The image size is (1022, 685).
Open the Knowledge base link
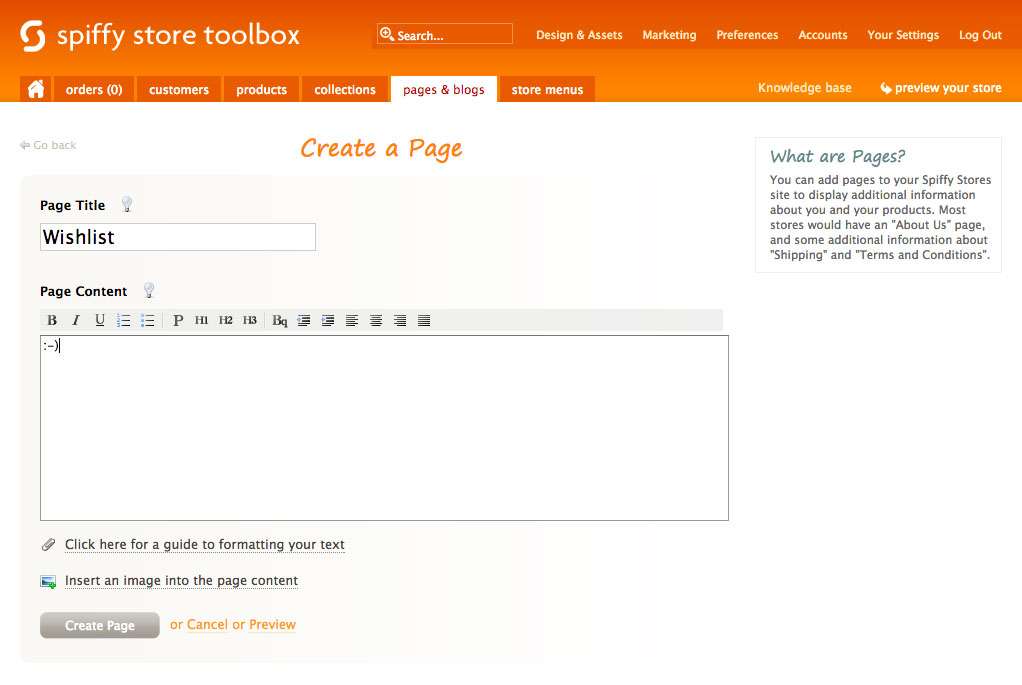pyautogui.click(x=804, y=88)
